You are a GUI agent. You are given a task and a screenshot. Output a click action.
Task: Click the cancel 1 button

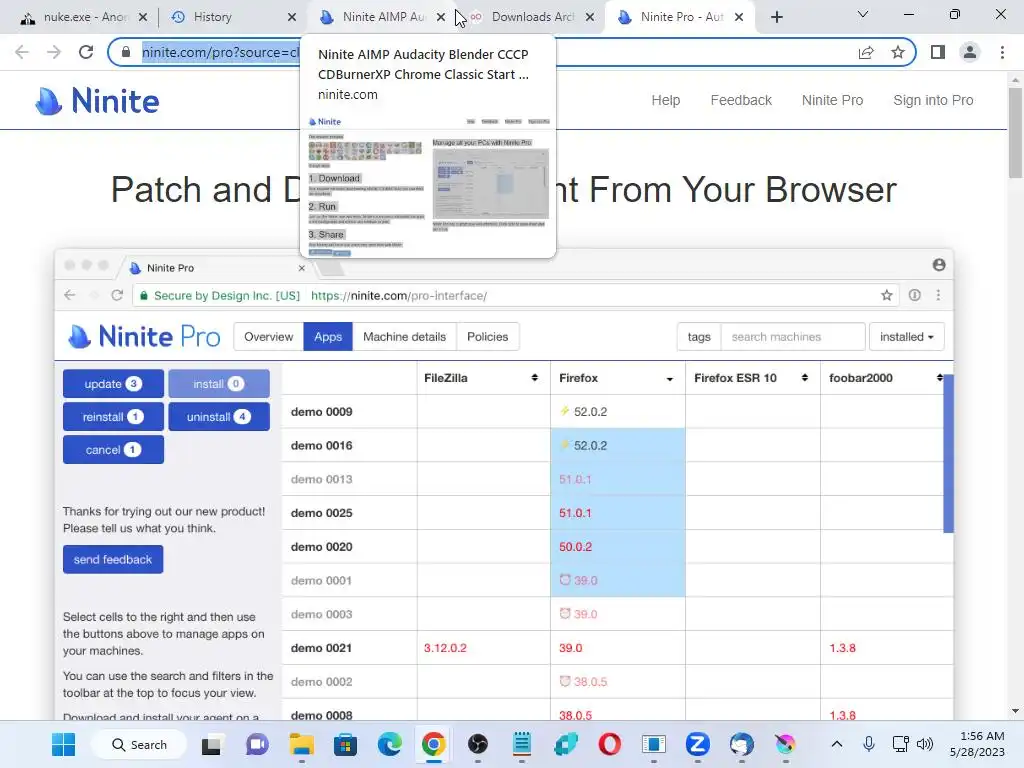tap(113, 450)
